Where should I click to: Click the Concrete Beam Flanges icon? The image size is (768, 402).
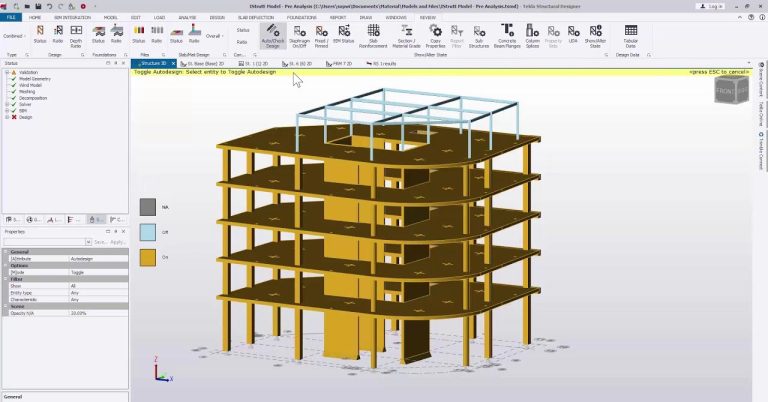click(507, 36)
